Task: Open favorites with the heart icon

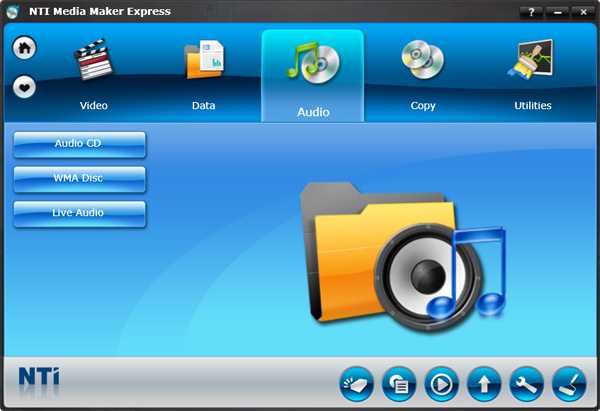Action: tap(24, 87)
